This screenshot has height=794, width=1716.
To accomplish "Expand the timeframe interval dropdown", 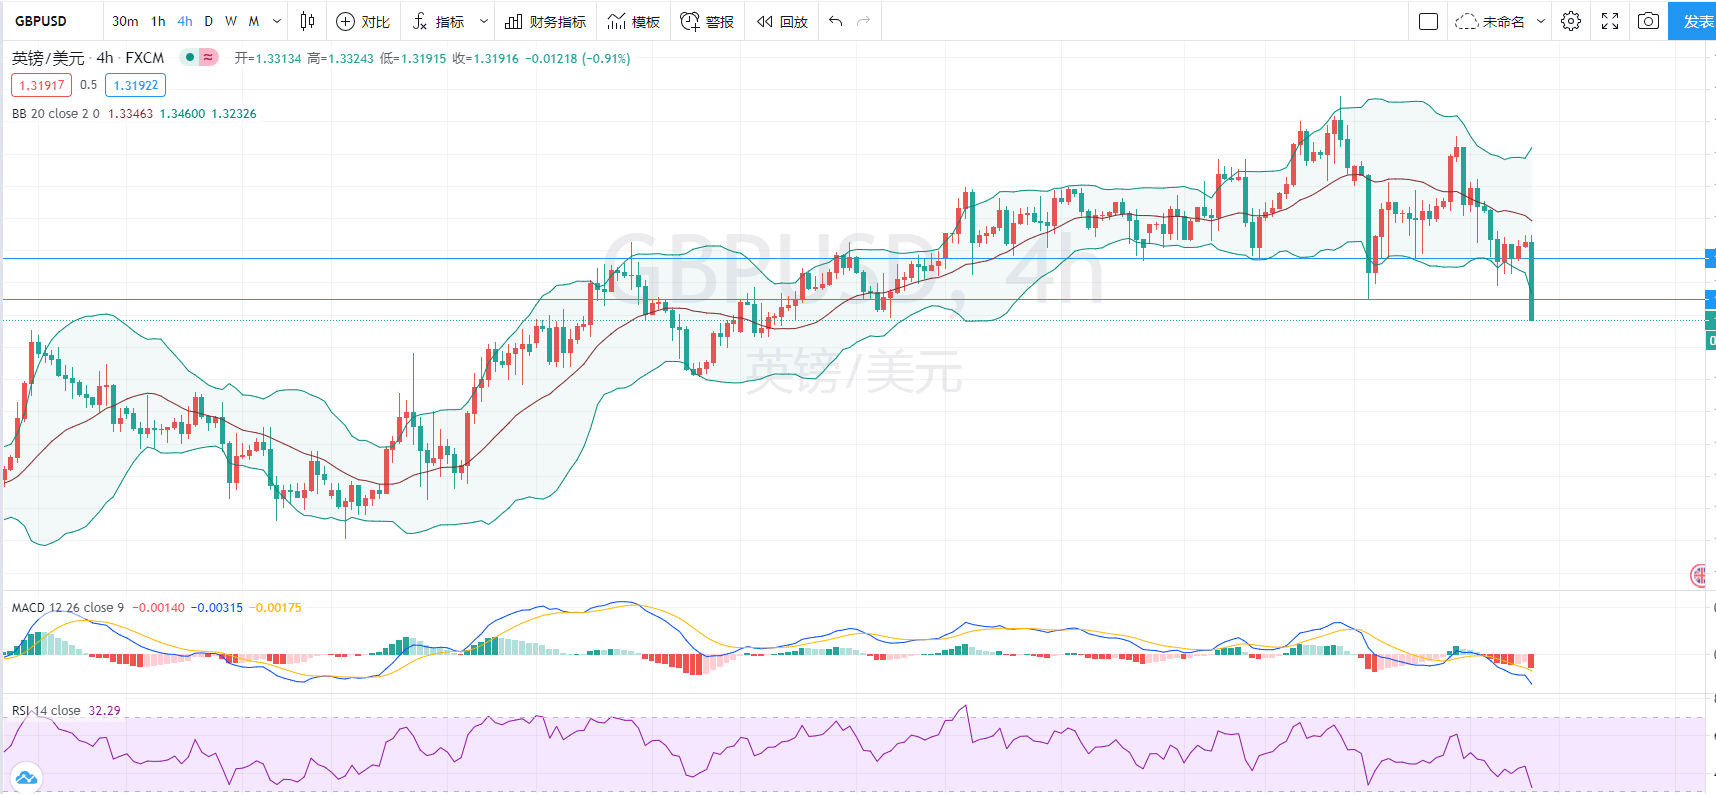I will 277,21.
